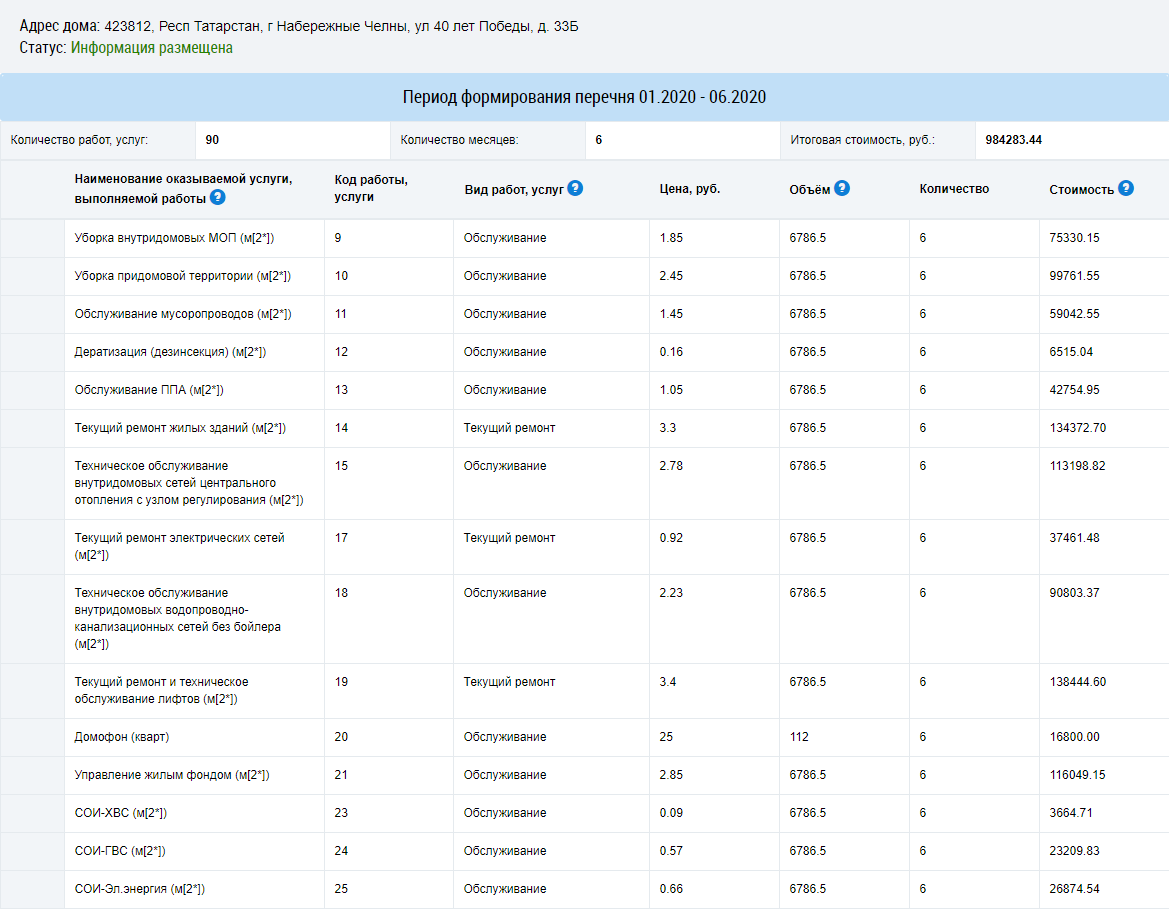The width and height of the screenshot is (1169, 910).
Task: Select the row Уборка внутридомовых МОП
Action: (584, 238)
